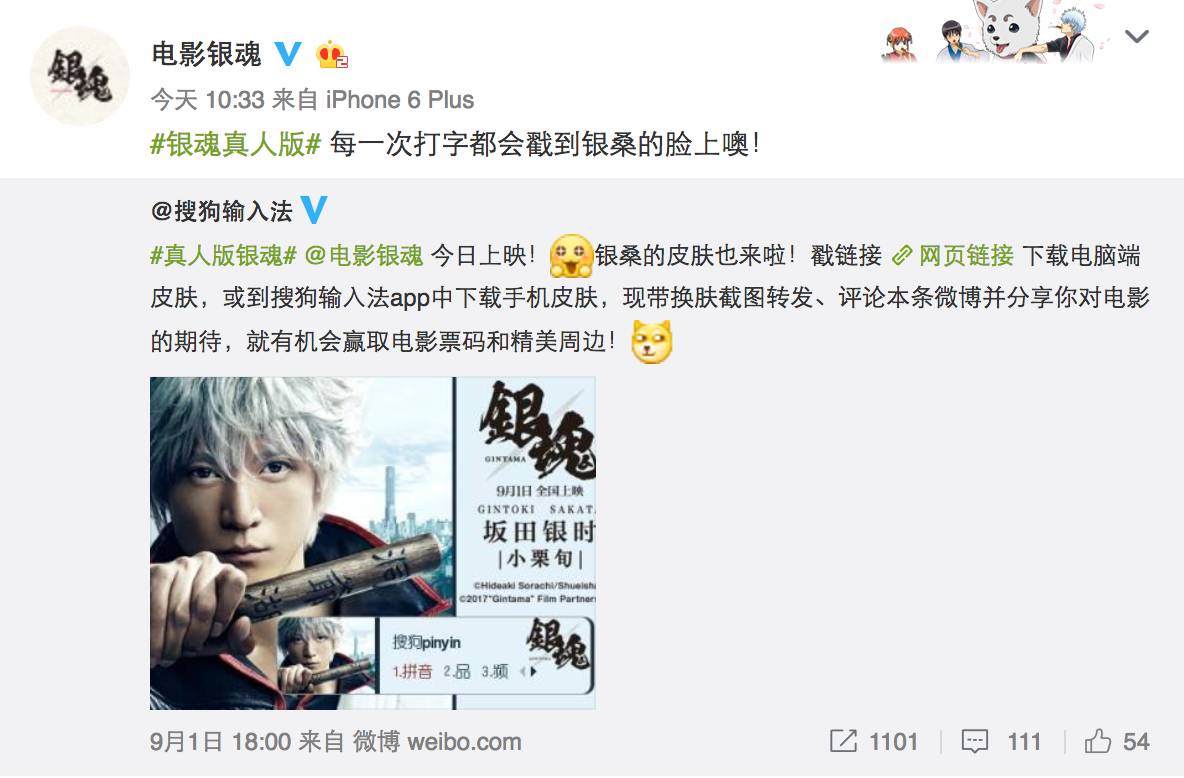The height and width of the screenshot is (778, 1184).
Task: Open the #真人版银魂# hashtag link
Action: click(224, 255)
